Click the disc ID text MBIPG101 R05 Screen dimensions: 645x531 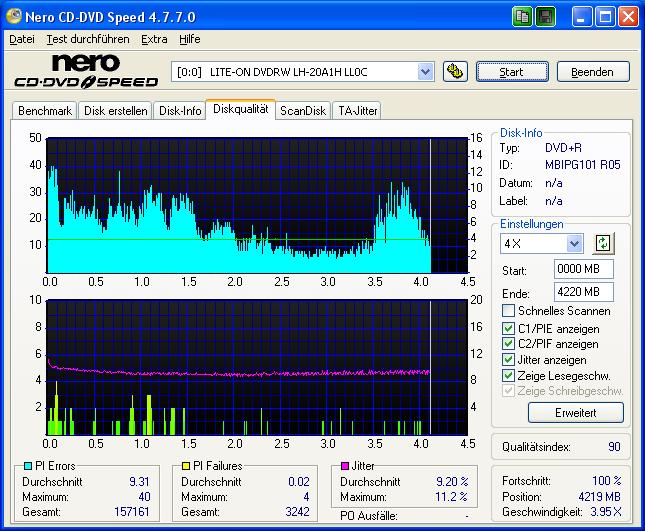pyautogui.click(x=582, y=165)
